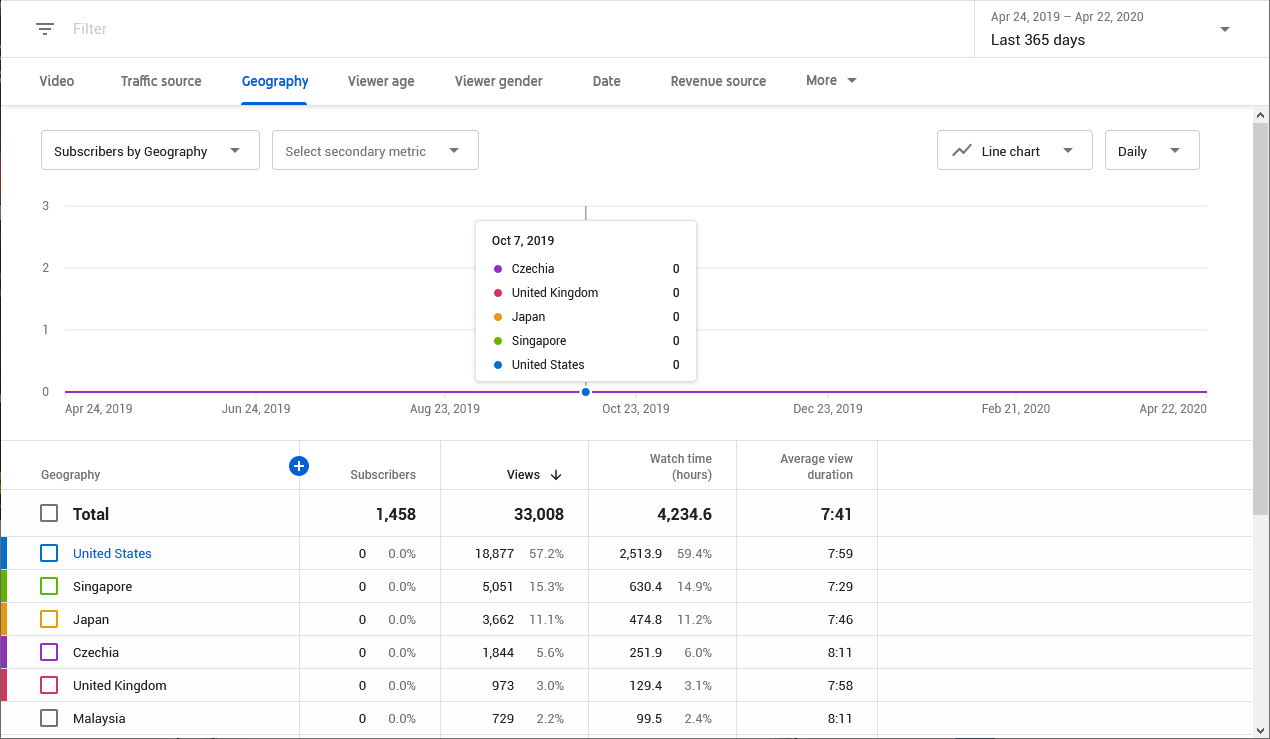The height and width of the screenshot is (739, 1270).
Task: Open the Revenue source tab
Action: (x=718, y=81)
